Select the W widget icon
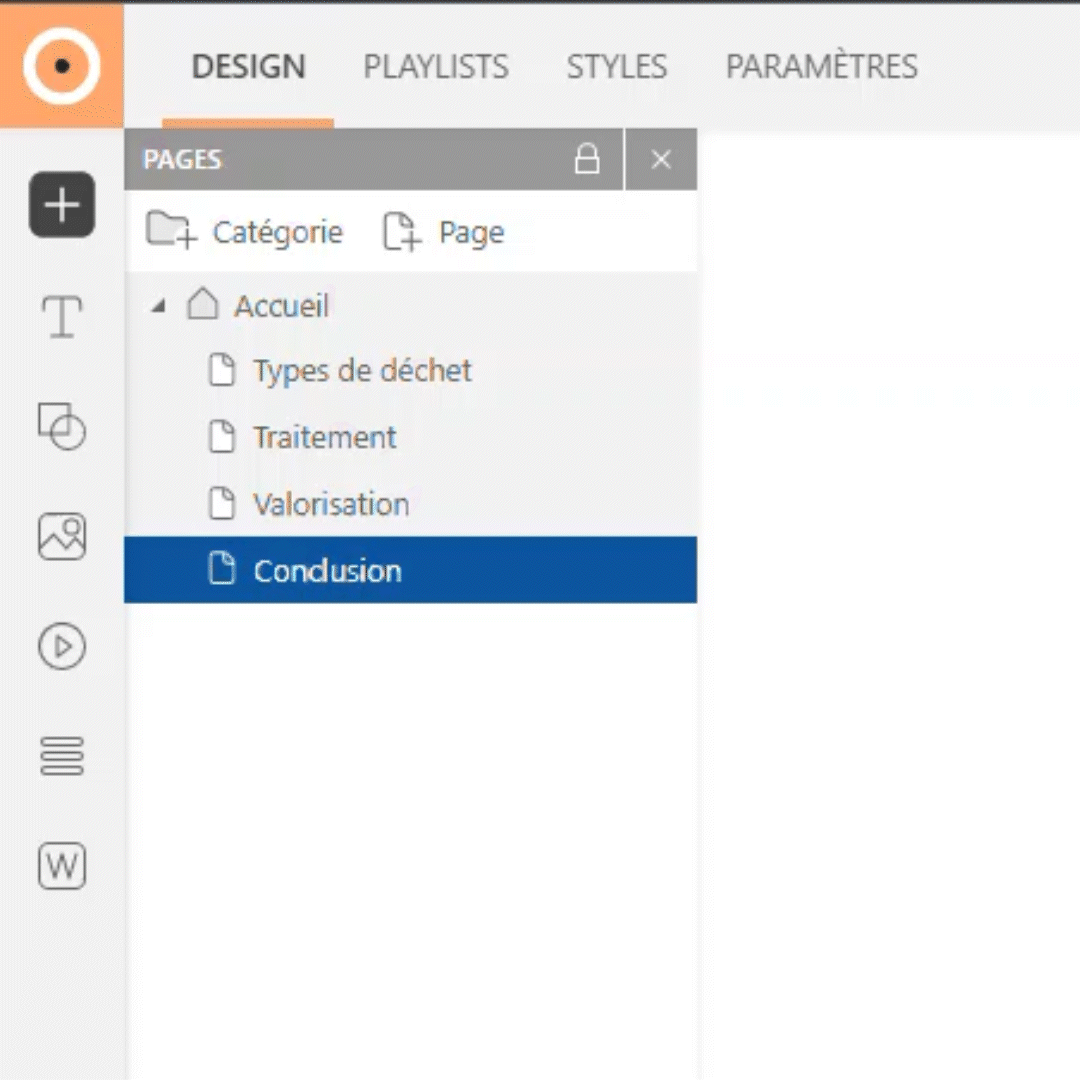 [x=61, y=866]
